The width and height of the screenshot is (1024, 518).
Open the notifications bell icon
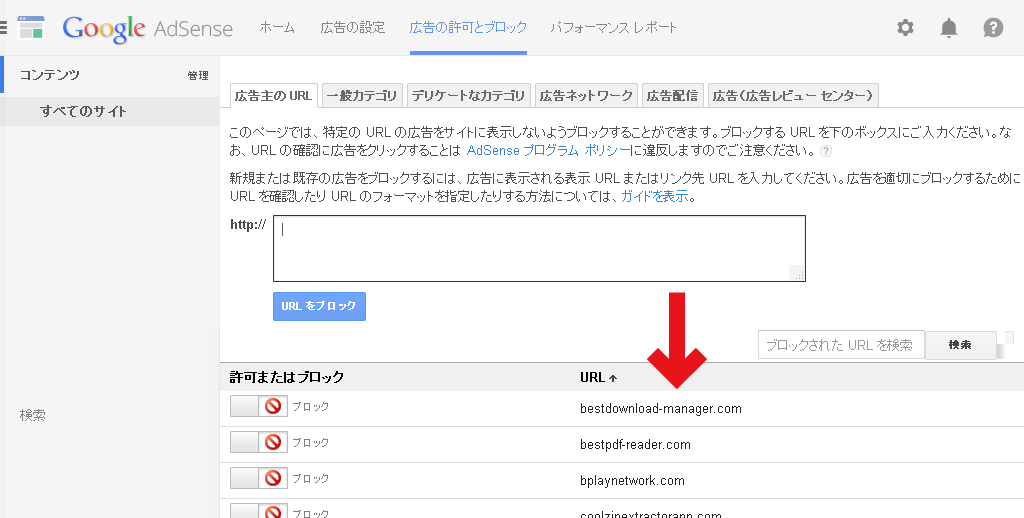[x=949, y=27]
